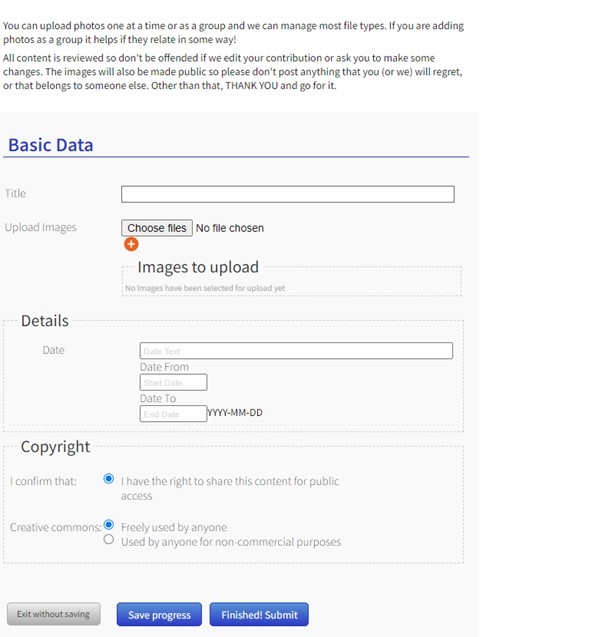602x637 pixels.
Task: Click the Exit without saving button
Action: pyautogui.click(x=53, y=614)
